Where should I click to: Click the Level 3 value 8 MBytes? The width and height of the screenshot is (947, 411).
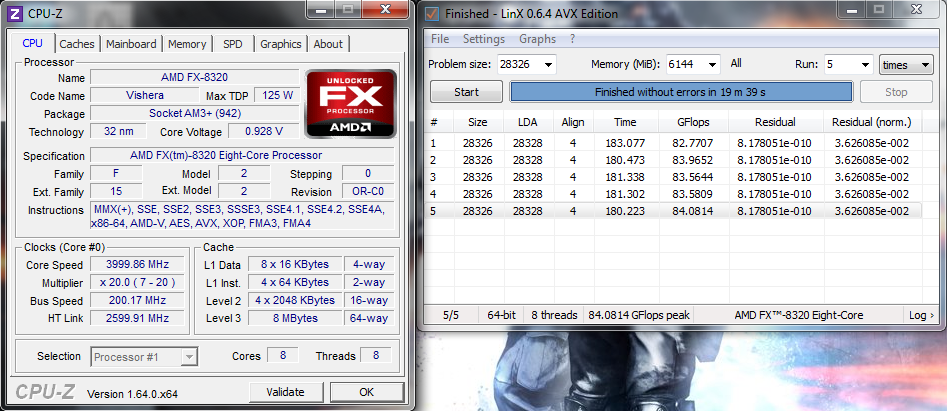pyautogui.click(x=295, y=318)
